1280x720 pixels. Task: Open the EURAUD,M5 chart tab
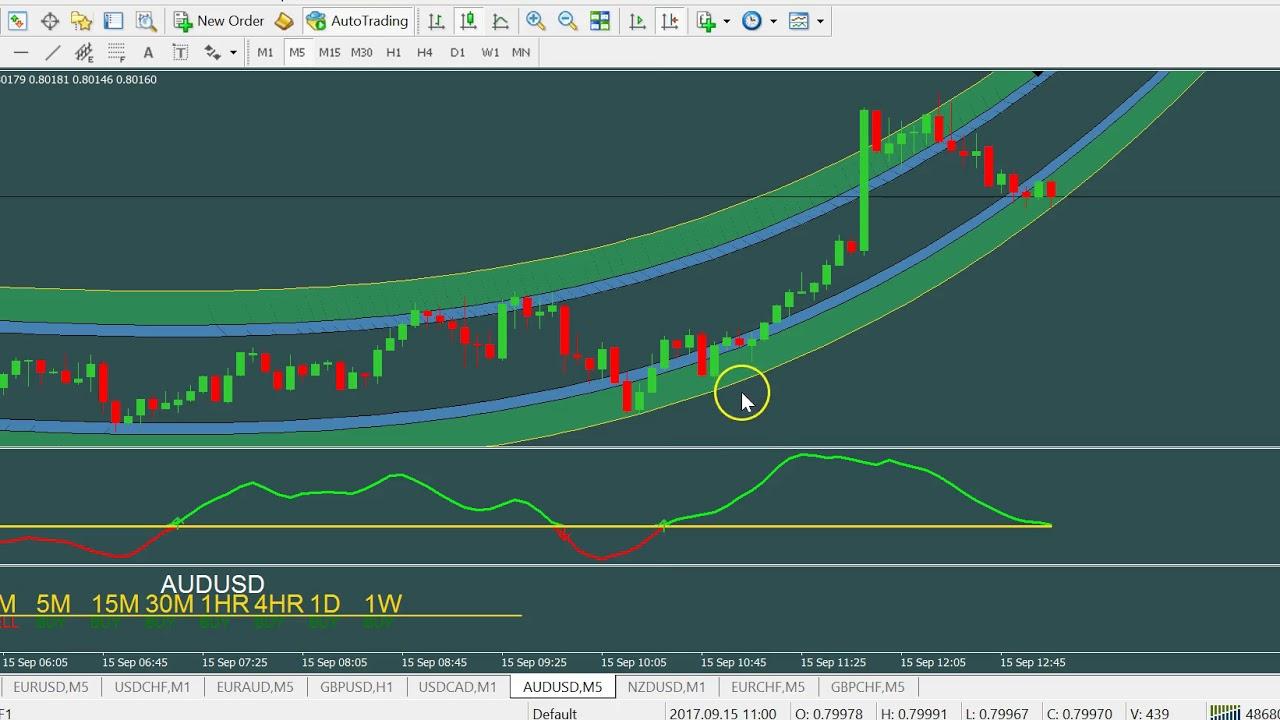tap(255, 686)
